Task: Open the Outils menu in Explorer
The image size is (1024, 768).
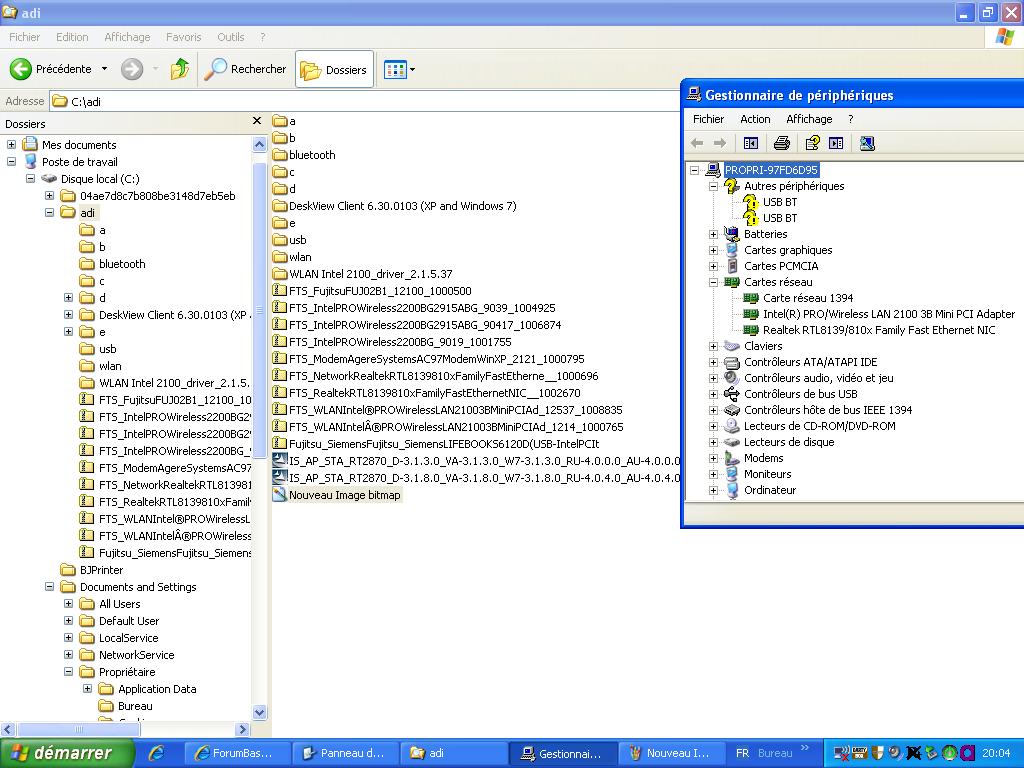Action: click(231, 37)
